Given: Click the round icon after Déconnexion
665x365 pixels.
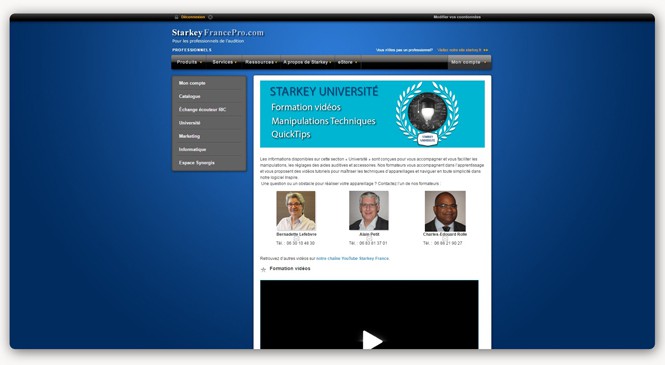Looking at the screenshot, I should [210, 17].
